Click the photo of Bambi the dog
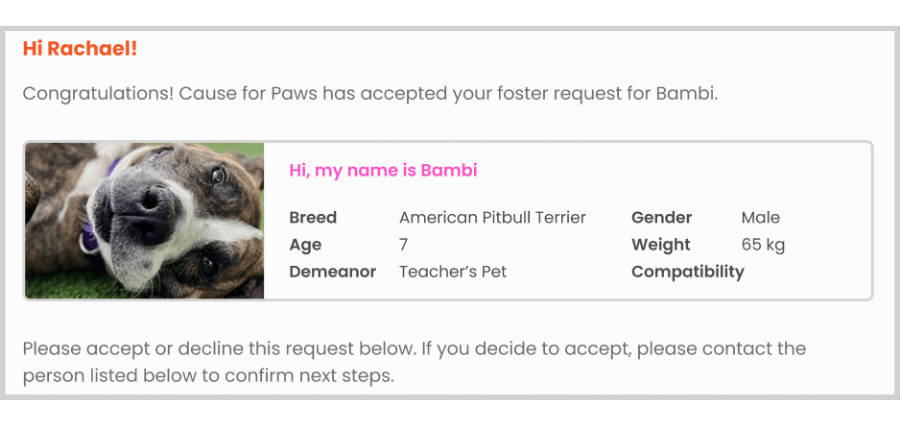Image resolution: width=900 pixels, height=427 pixels. 145,220
